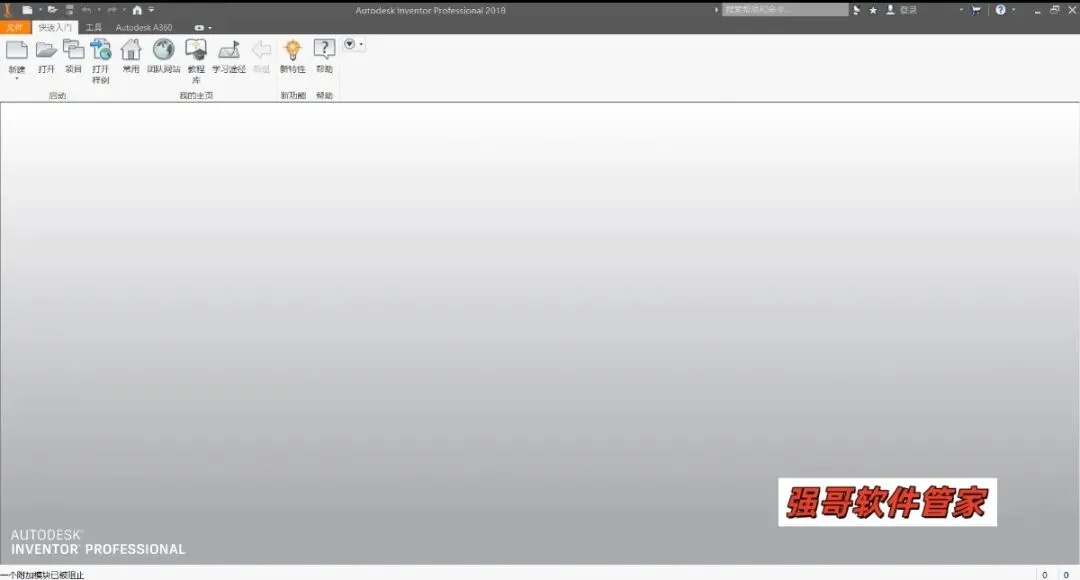Click 新特性 (What's New) lightbulb icon

pos(293,50)
